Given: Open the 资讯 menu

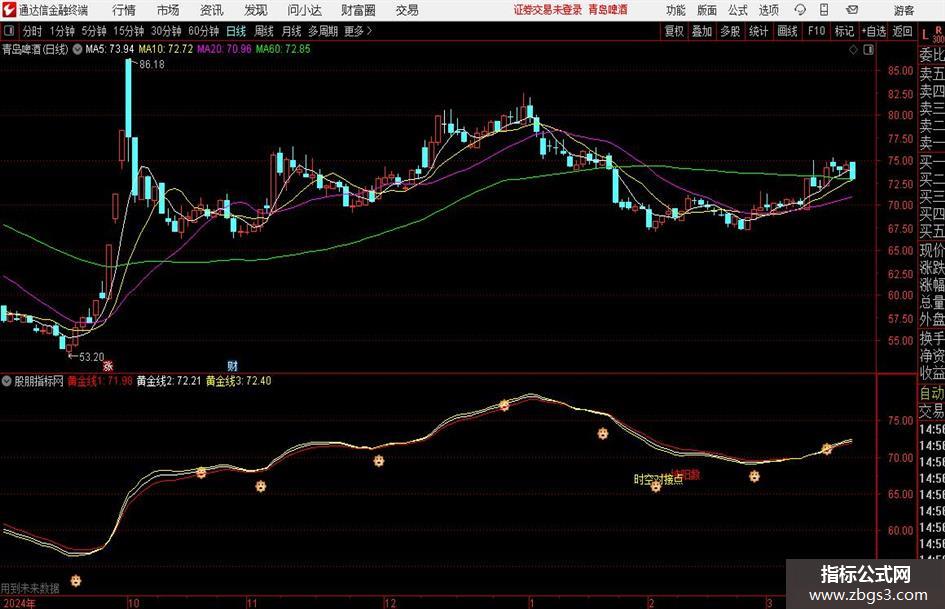Looking at the screenshot, I should pyautogui.click(x=212, y=10).
